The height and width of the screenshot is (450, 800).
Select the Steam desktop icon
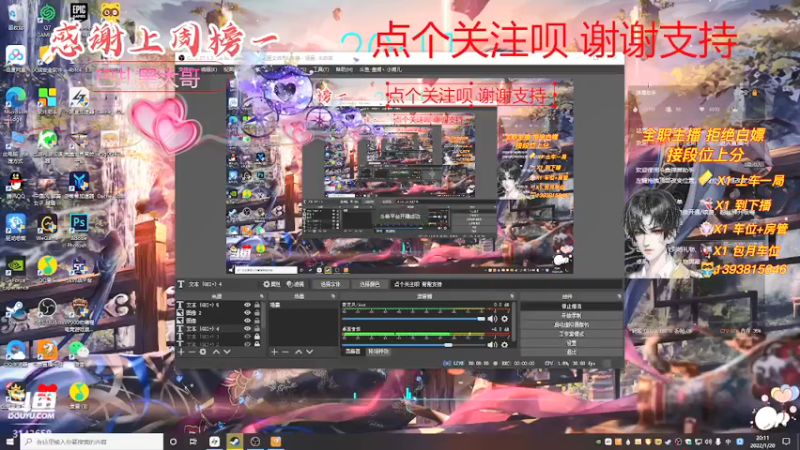click(16, 314)
